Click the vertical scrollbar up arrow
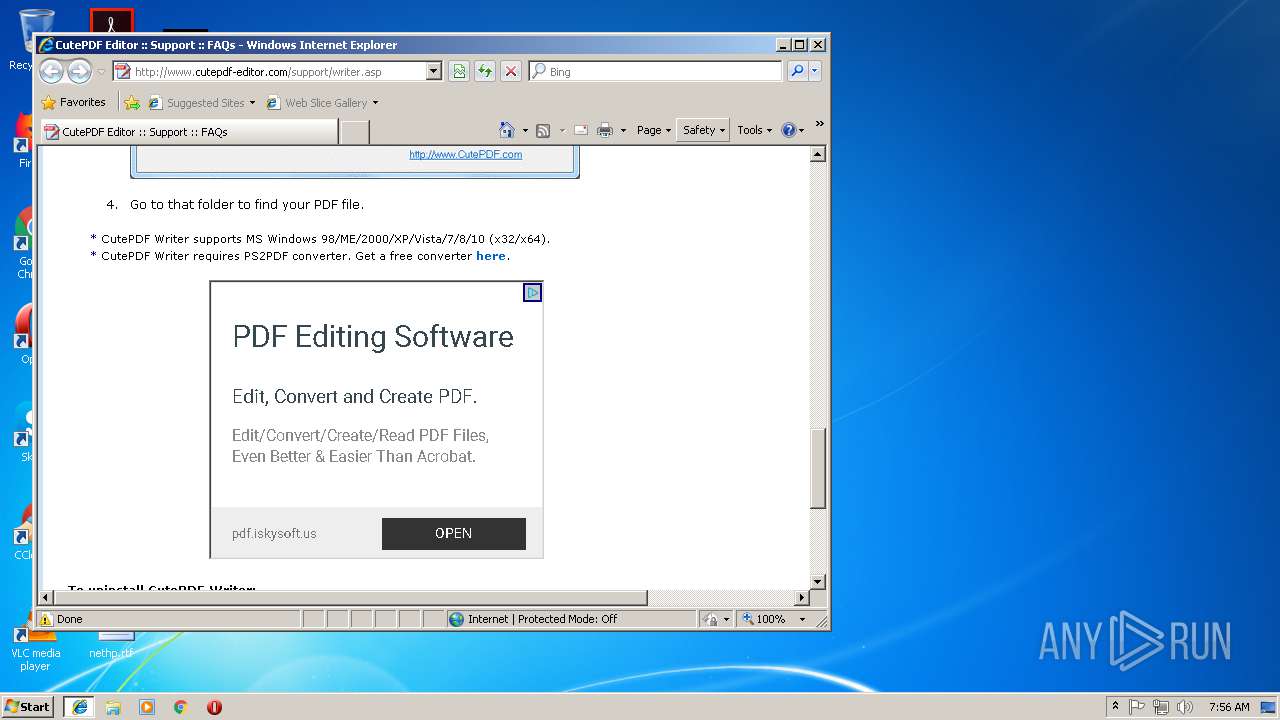Image resolution: width=1280 pixels, height=720 pixels. tap(818, 154)
